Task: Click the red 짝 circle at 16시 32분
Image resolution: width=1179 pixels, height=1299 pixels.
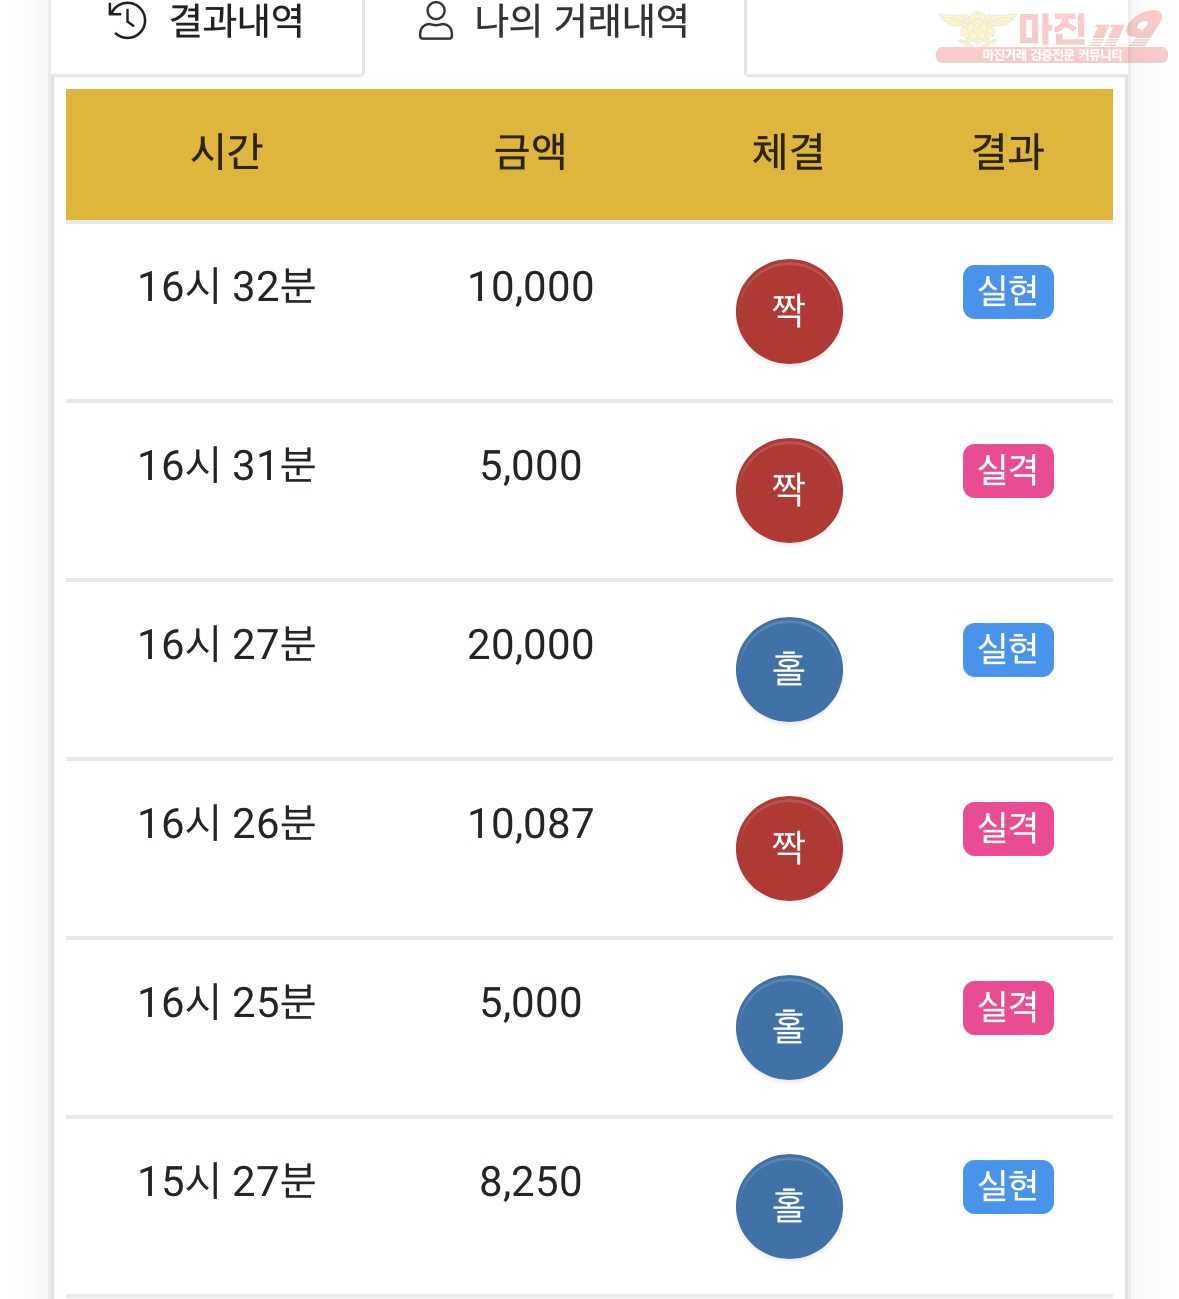Action: pos(789,311)
